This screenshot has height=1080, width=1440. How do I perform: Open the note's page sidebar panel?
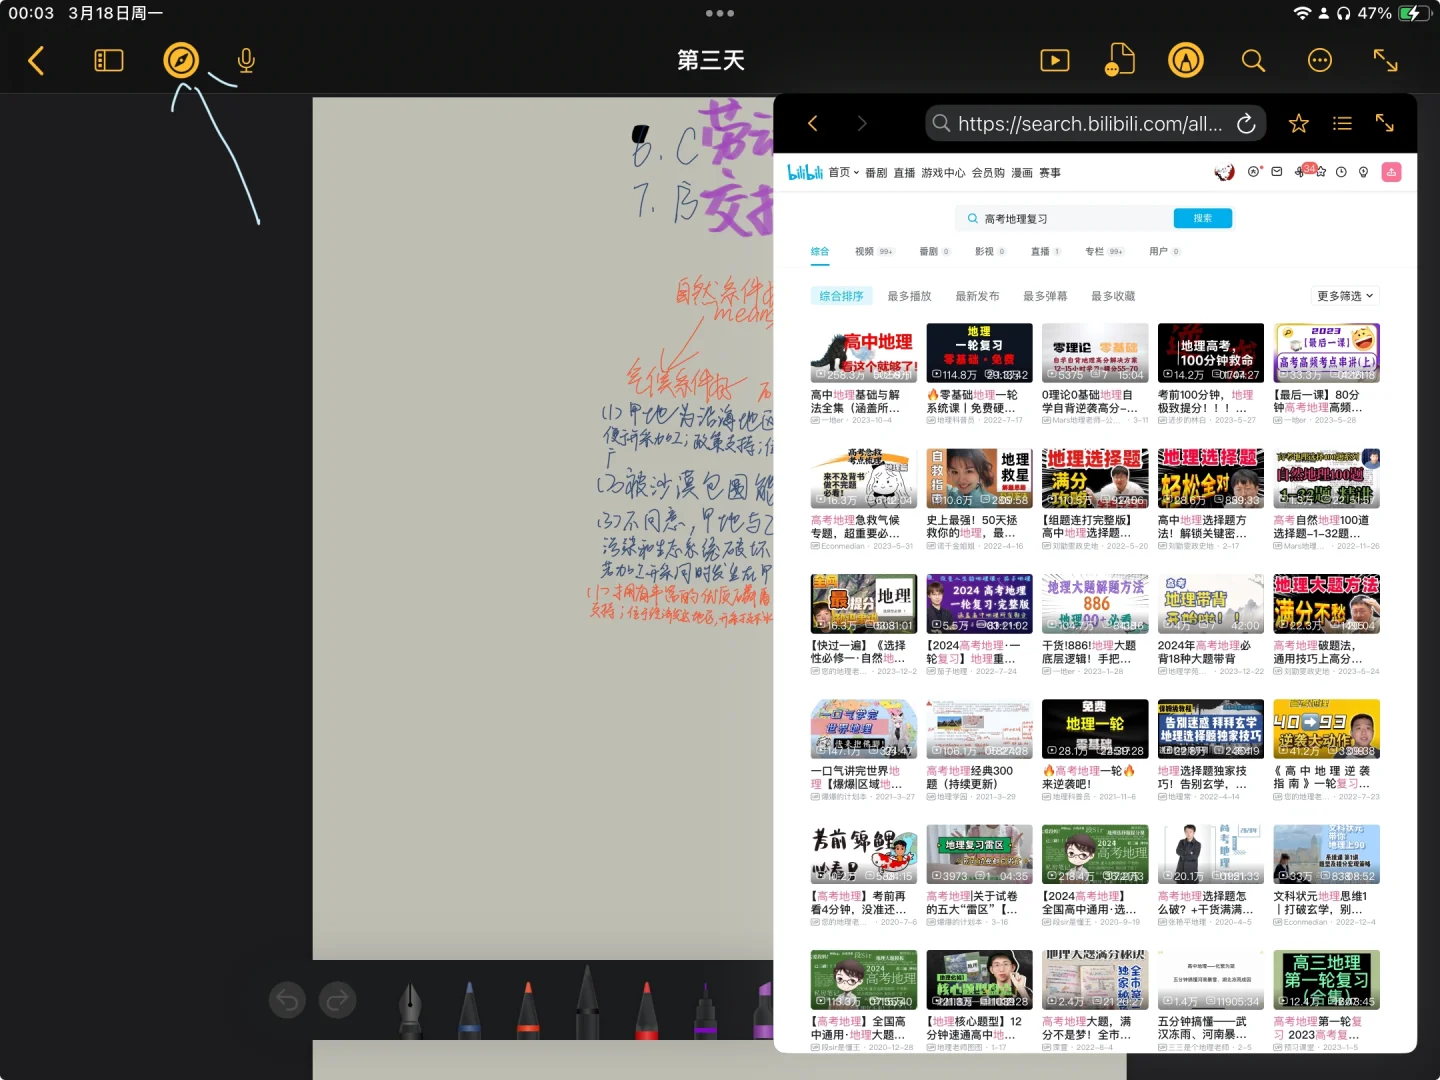108,61
